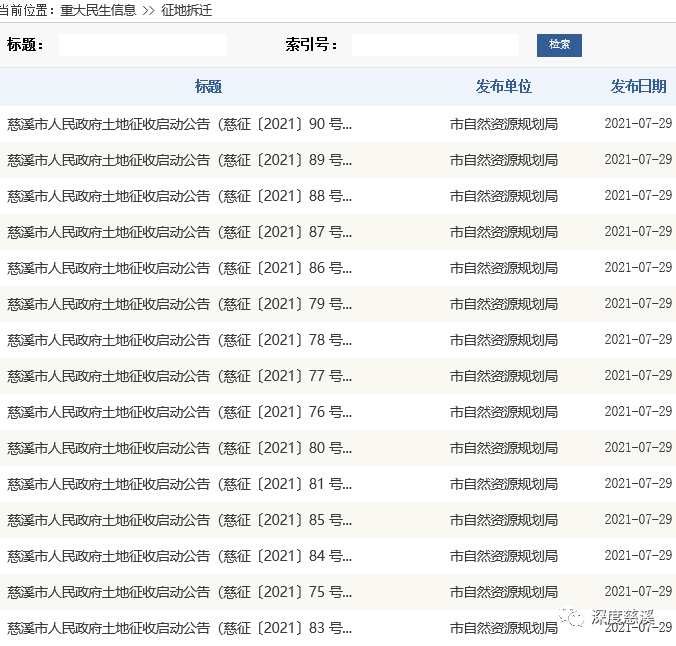Open announcement 慈征〔2021〕88号
Screen dimensions: 676x646
click(x=179, y=196)
